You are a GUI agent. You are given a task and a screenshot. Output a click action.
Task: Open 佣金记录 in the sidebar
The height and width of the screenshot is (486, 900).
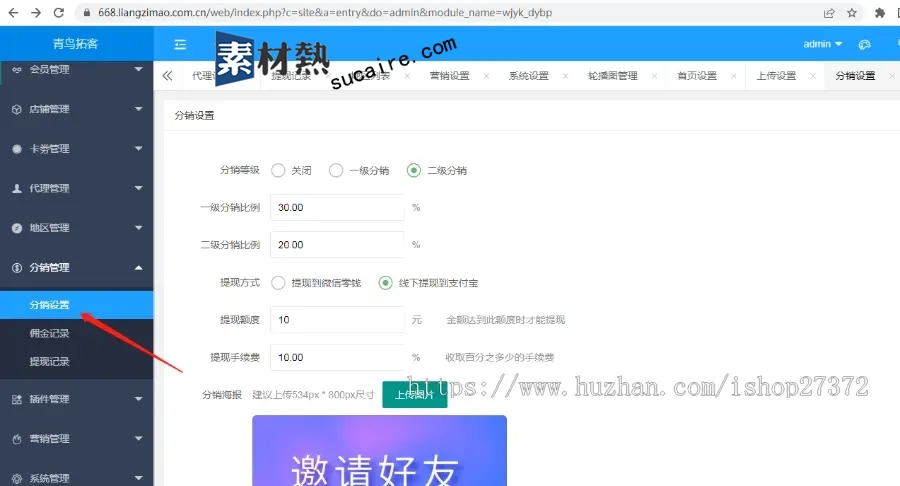(x=49, y=333)
